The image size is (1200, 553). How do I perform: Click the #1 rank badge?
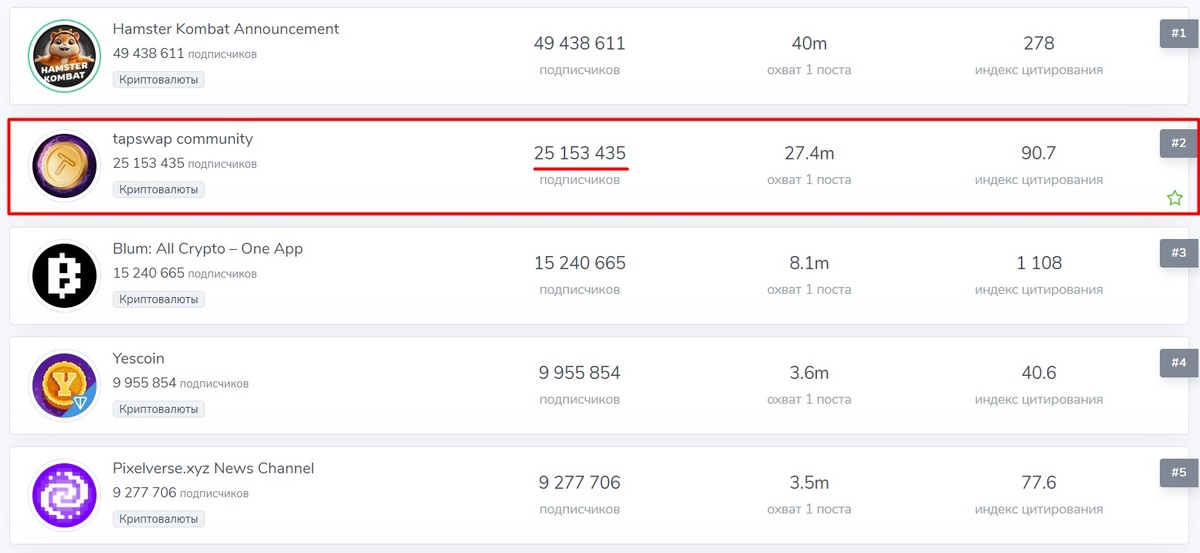point(1178,33)
